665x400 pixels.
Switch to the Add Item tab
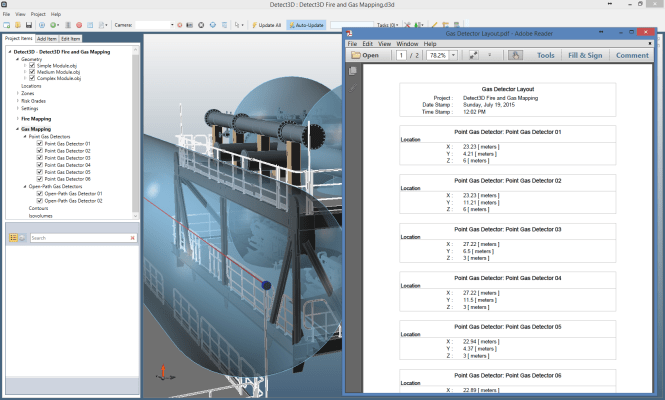click(47, 38)
